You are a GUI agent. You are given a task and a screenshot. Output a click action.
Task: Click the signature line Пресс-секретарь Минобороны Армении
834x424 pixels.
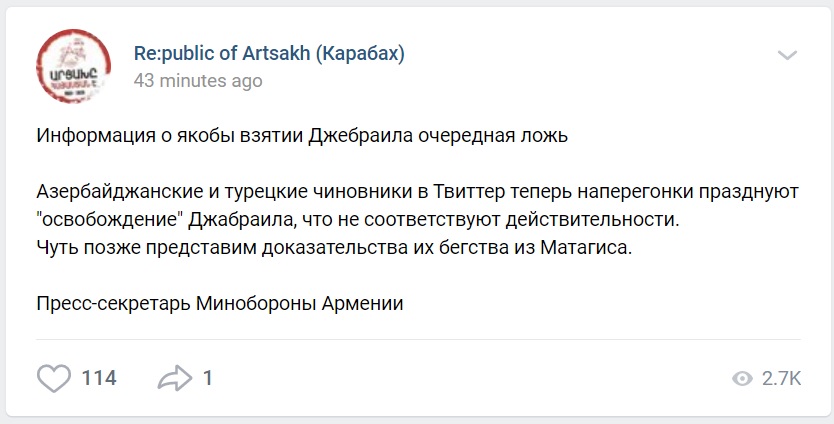click(x=219, y=303)
